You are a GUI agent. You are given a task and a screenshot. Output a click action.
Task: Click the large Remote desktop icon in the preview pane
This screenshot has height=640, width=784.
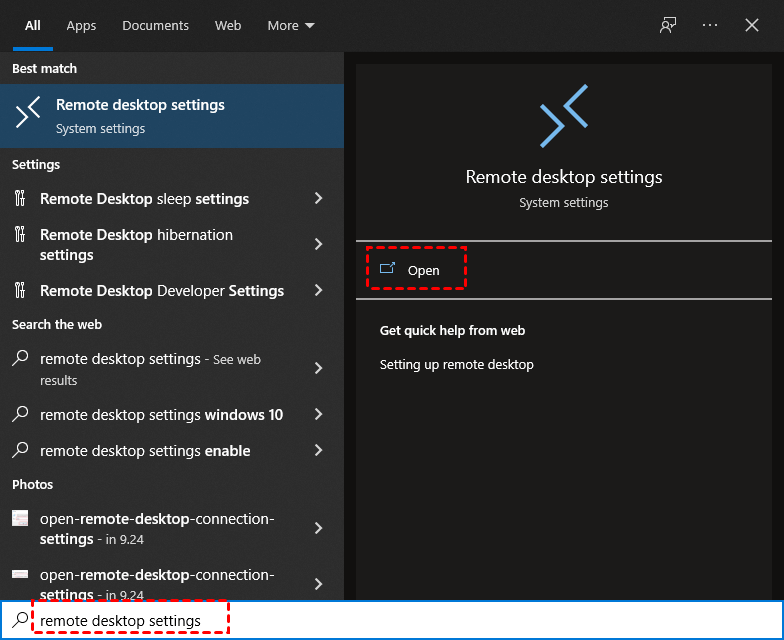(x=564, y=116)
